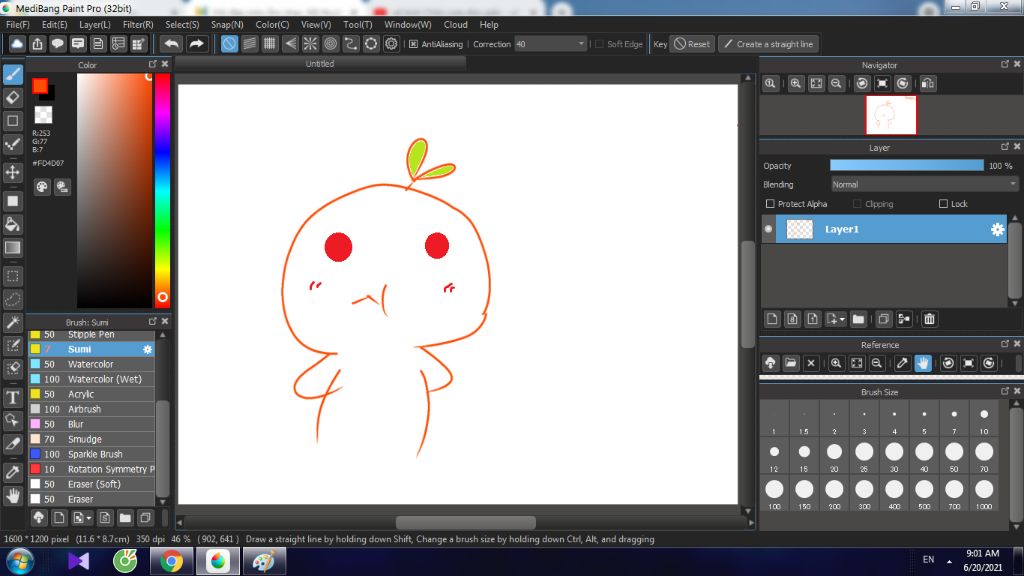Open the File menu
1024x576 pixels.
pyautogui.click(x=18, y=25)
